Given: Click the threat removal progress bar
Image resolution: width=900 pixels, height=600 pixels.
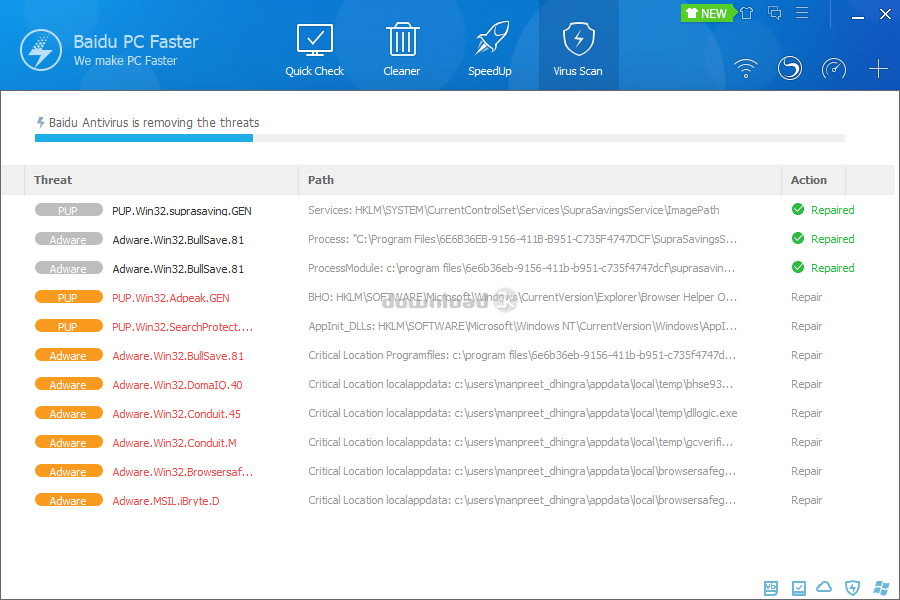Looking at the screenshot, I should [x=440, y=138].
